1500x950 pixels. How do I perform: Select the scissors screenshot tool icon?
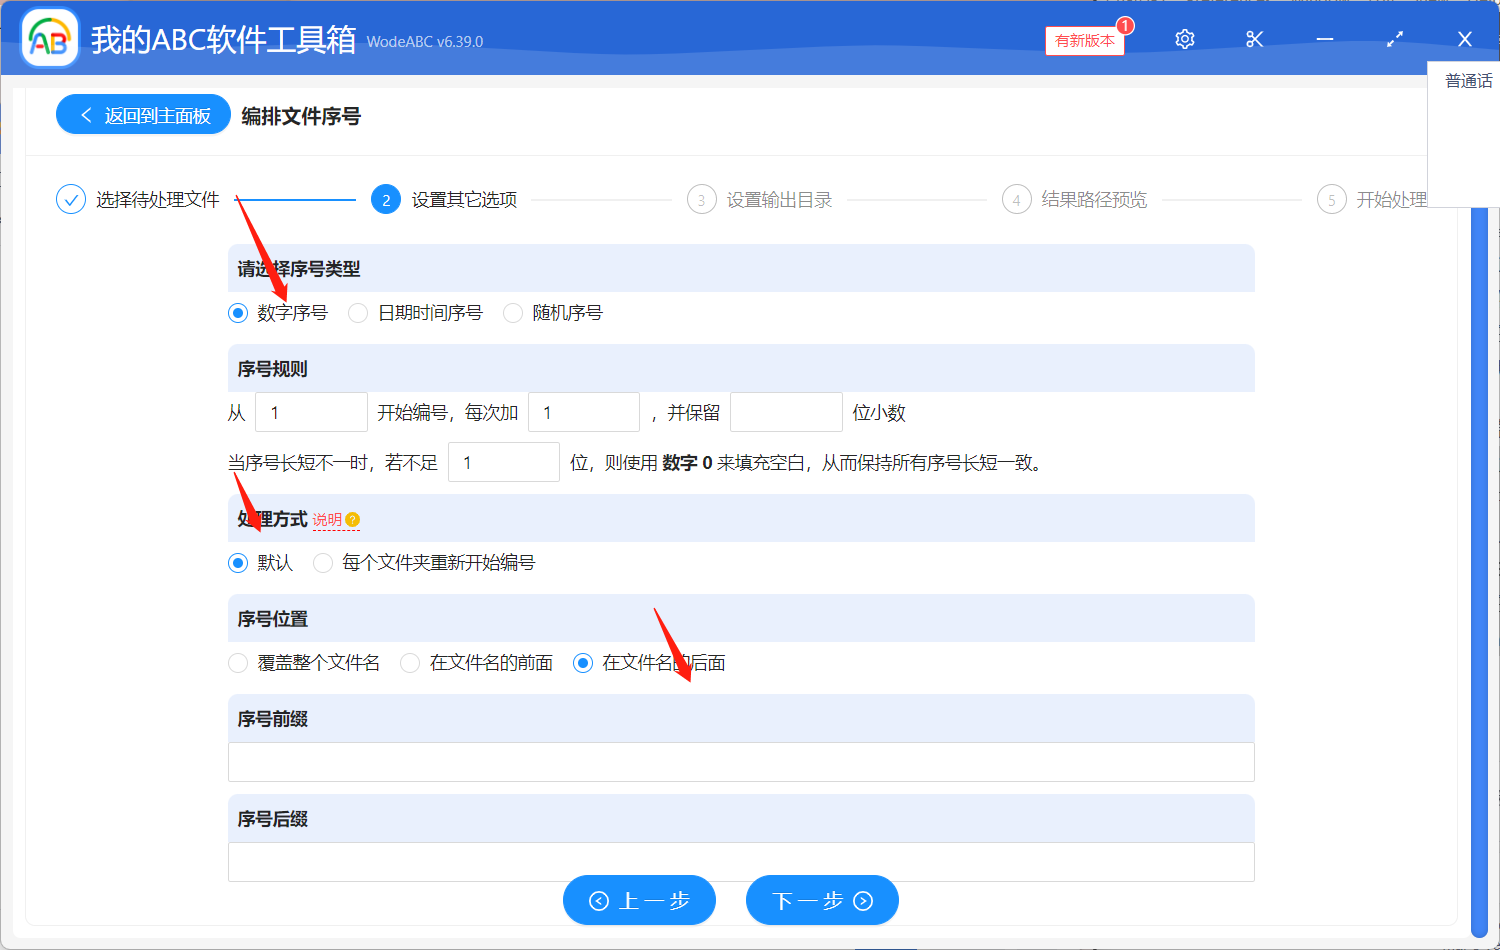click(x=1254, y=38)
